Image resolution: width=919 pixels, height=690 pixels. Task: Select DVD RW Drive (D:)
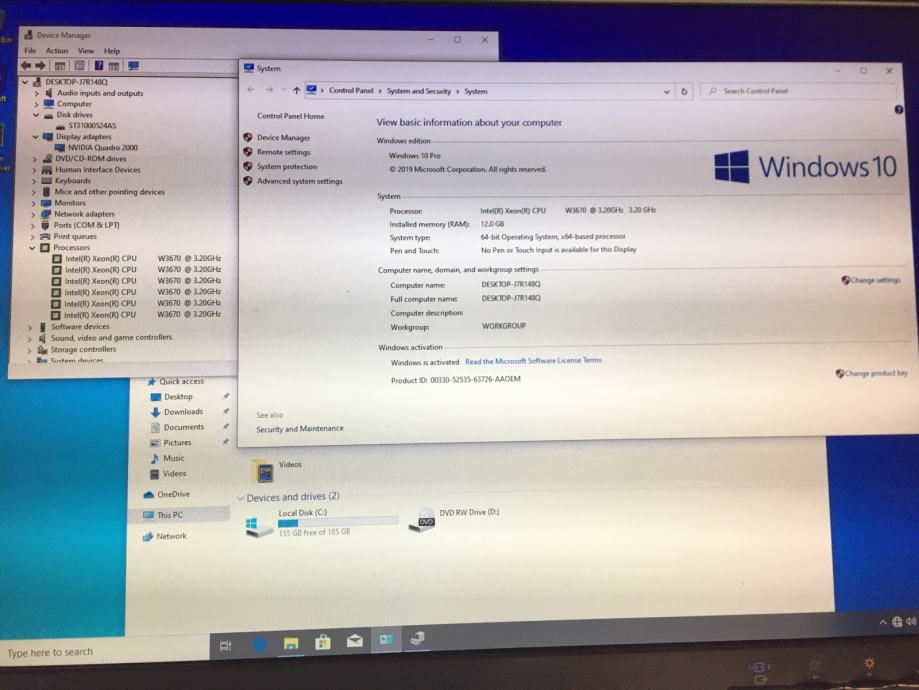454,519
